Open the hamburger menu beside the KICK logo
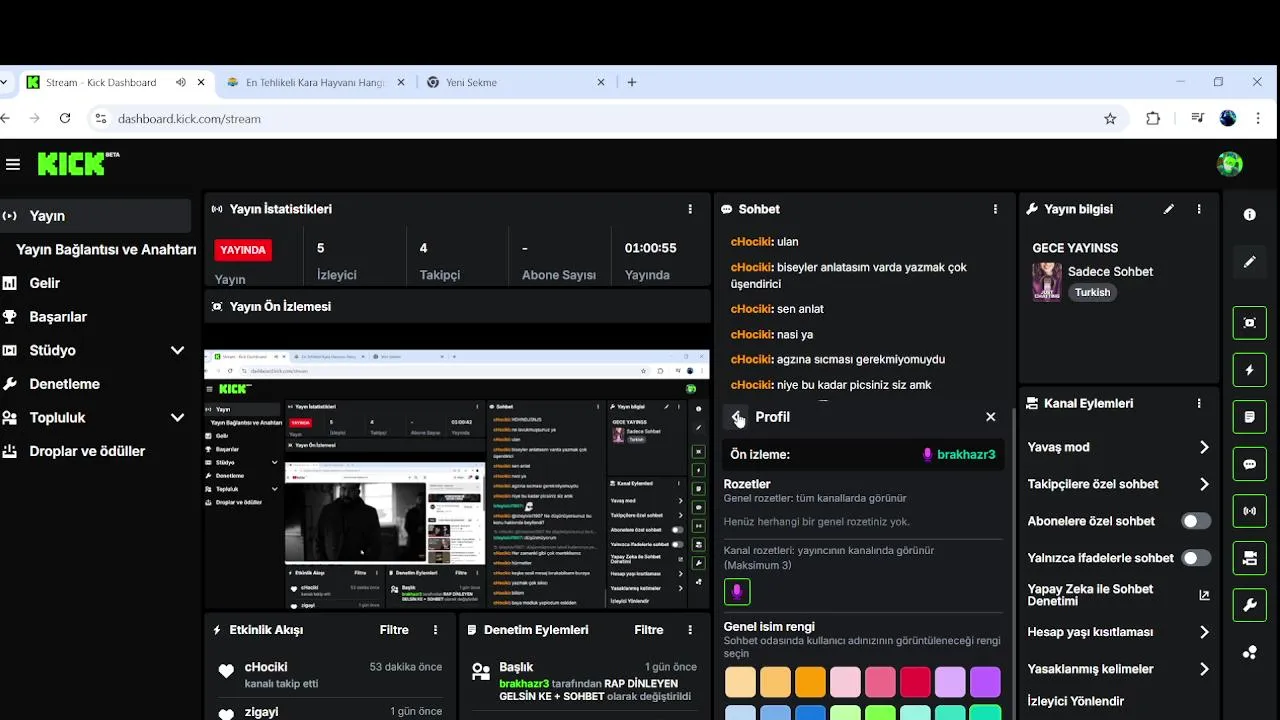 [x=12, y=164]
